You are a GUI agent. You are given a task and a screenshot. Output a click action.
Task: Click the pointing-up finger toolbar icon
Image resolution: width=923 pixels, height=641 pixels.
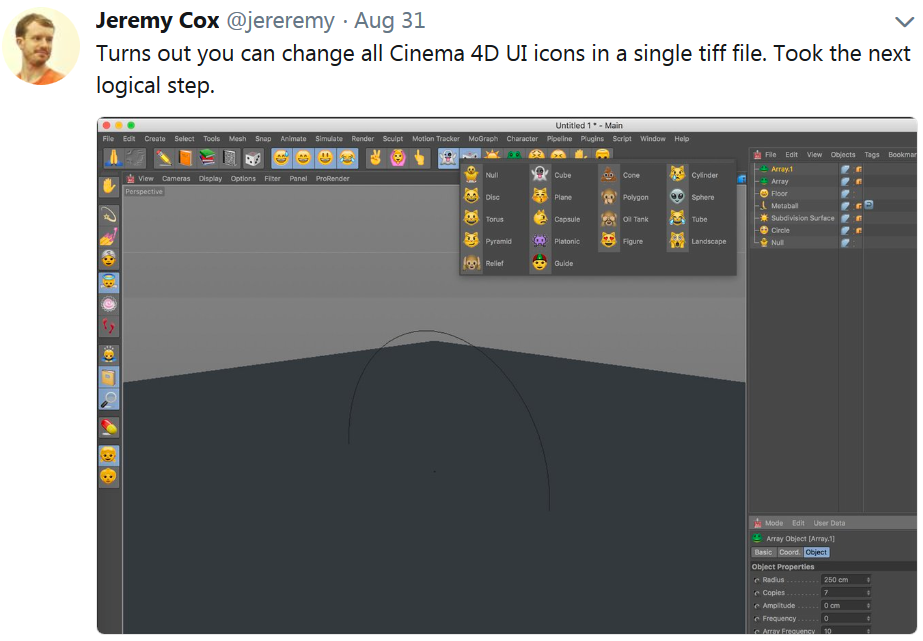click(419, 158)
